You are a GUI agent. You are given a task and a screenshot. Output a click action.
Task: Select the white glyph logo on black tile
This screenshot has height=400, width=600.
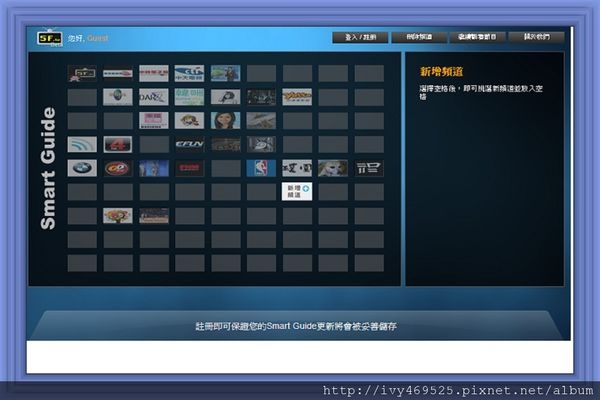pyautogui.click(x=369, y=168)
